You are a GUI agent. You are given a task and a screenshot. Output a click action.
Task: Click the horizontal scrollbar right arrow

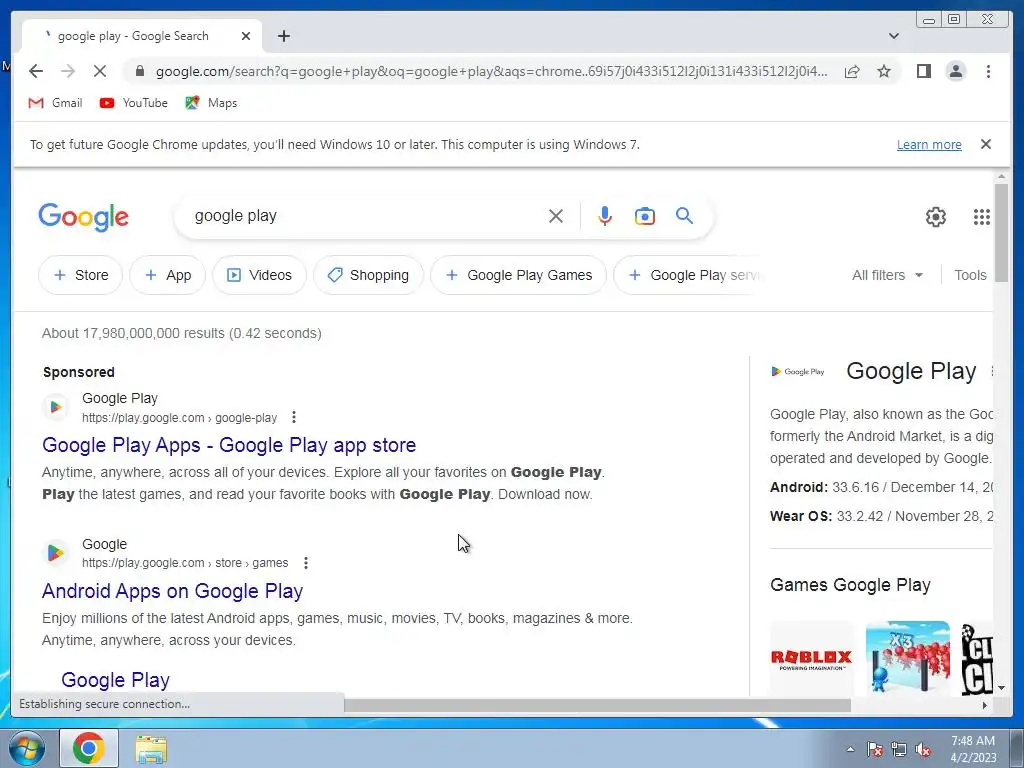(985, 705)
